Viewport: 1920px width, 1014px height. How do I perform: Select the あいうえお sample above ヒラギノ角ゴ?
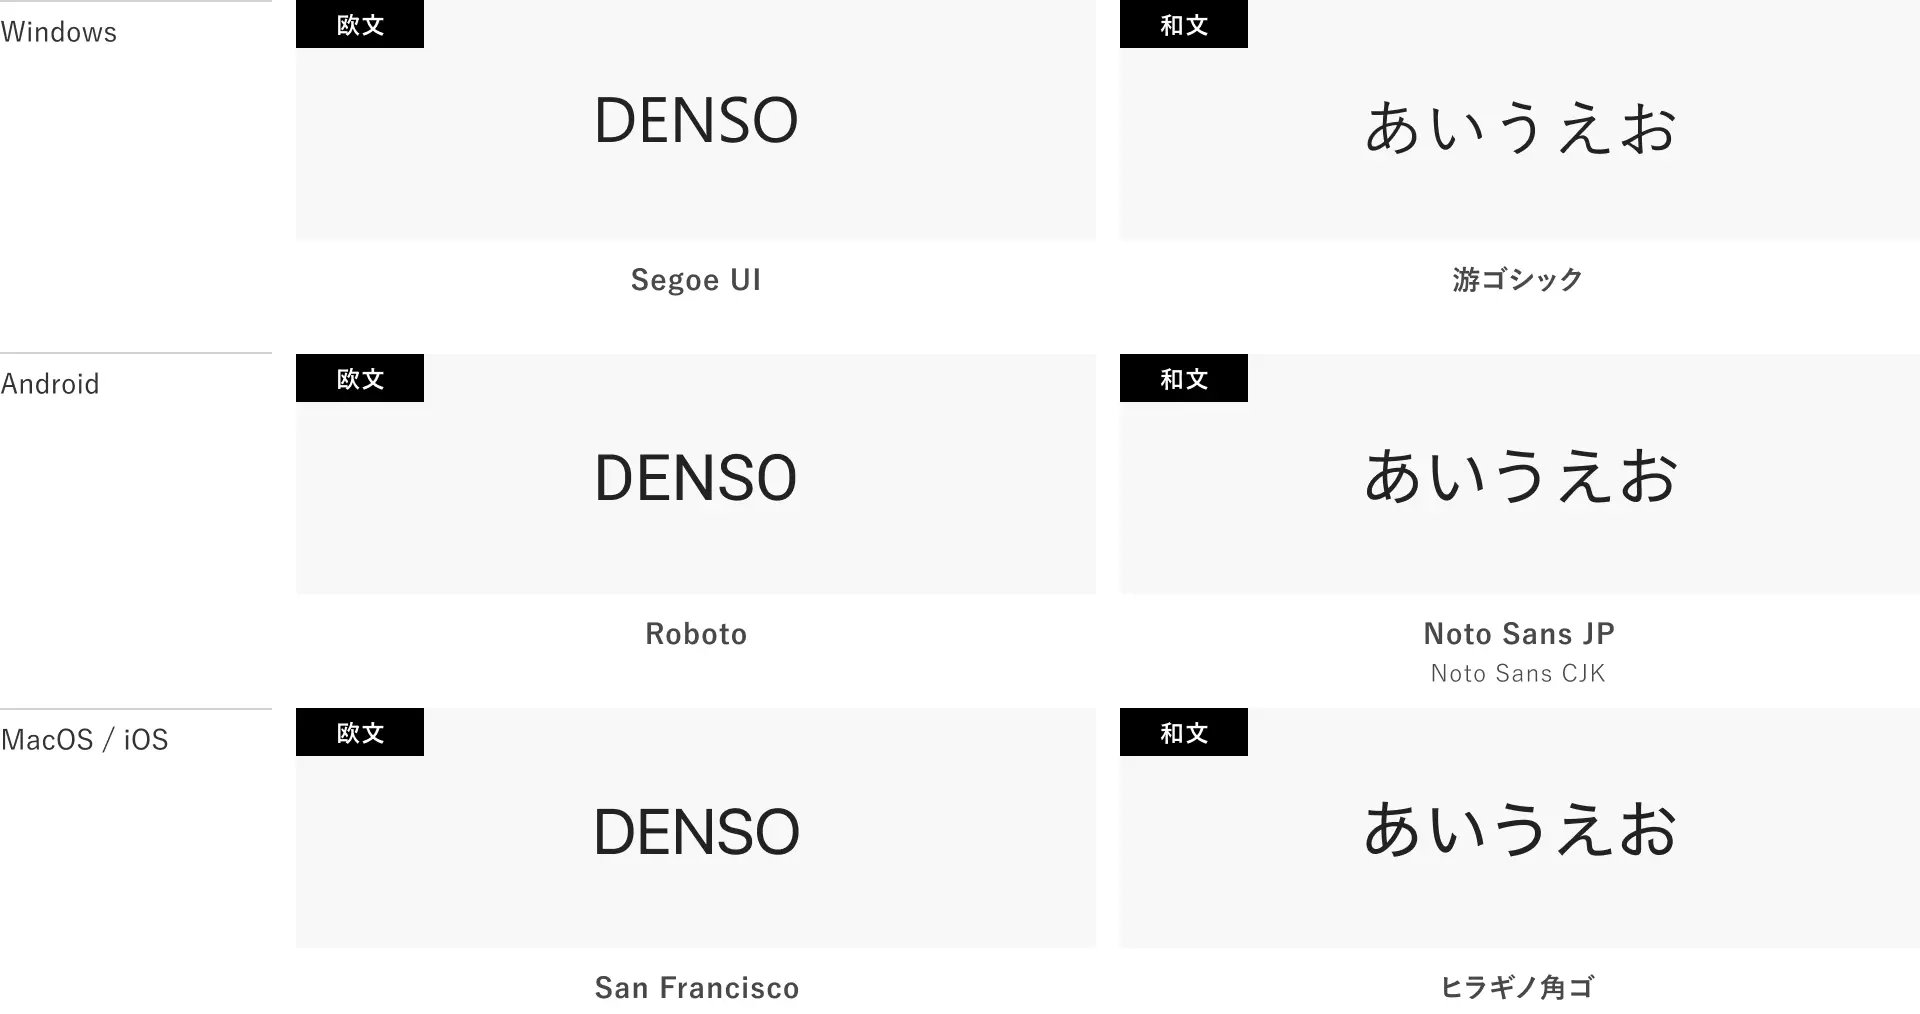pos(1519,830)
